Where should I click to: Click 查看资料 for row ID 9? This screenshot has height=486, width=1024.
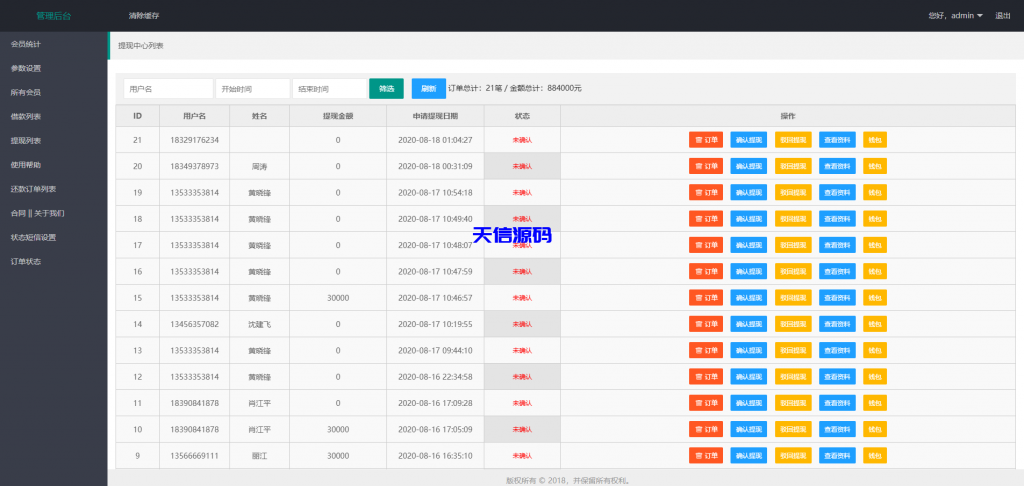coord(837,455)
